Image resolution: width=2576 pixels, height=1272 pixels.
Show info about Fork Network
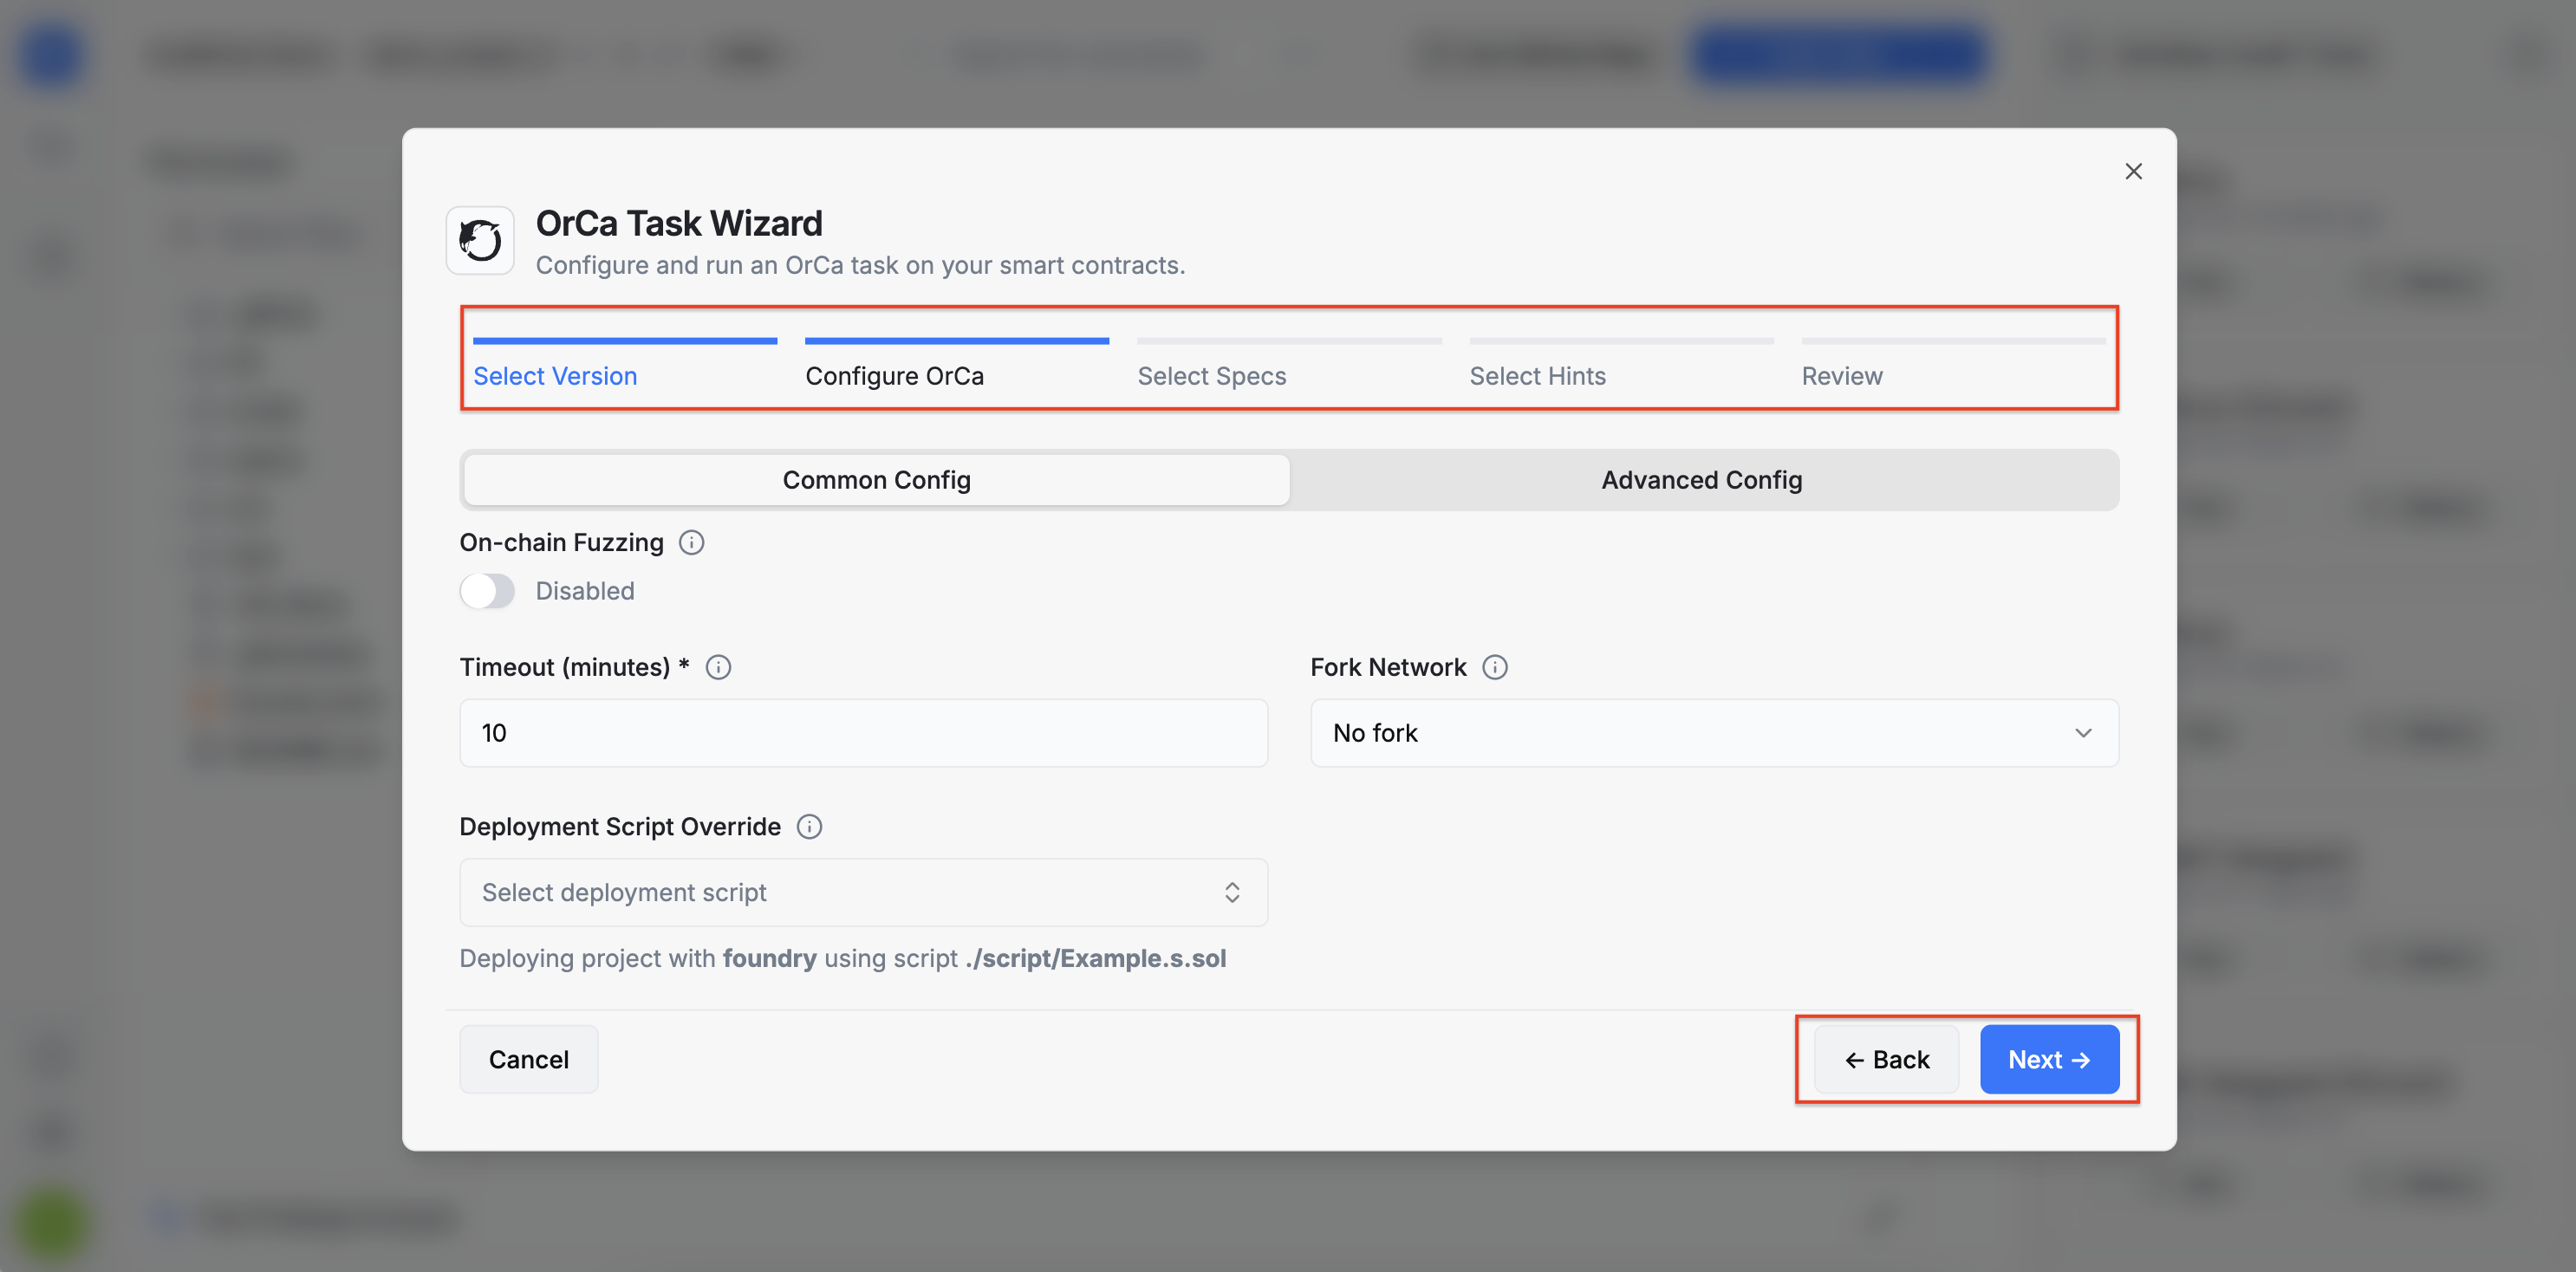[1494, 667]
